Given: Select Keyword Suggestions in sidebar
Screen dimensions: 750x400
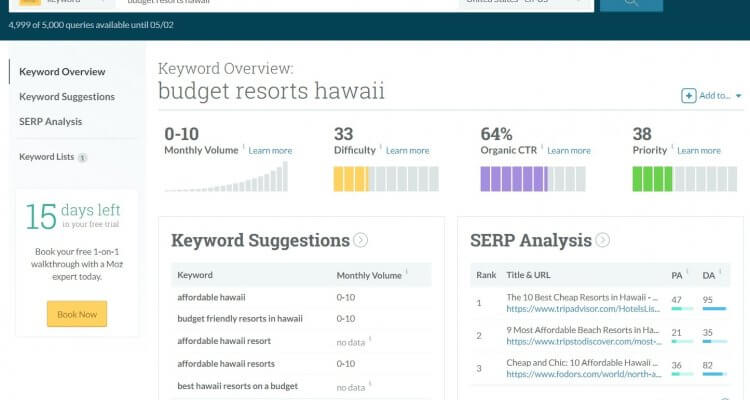Looking at the screenshot, I should [x=67, y=97].
